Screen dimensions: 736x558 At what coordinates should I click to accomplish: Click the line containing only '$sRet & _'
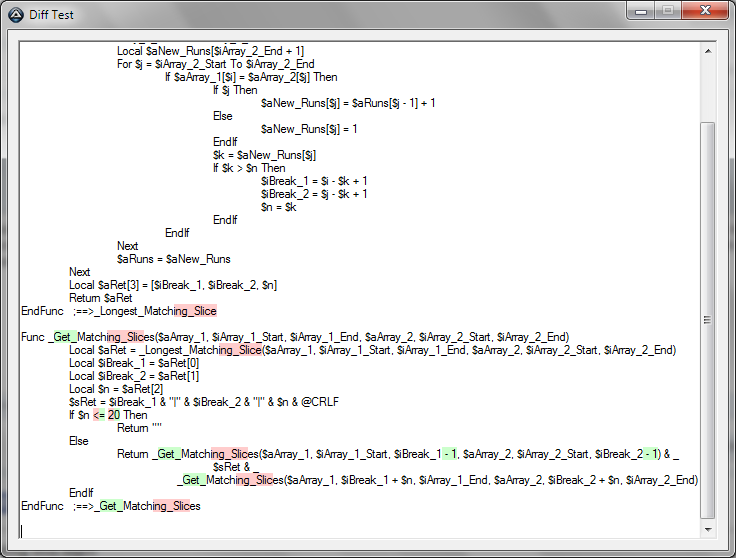coord(236,467)
